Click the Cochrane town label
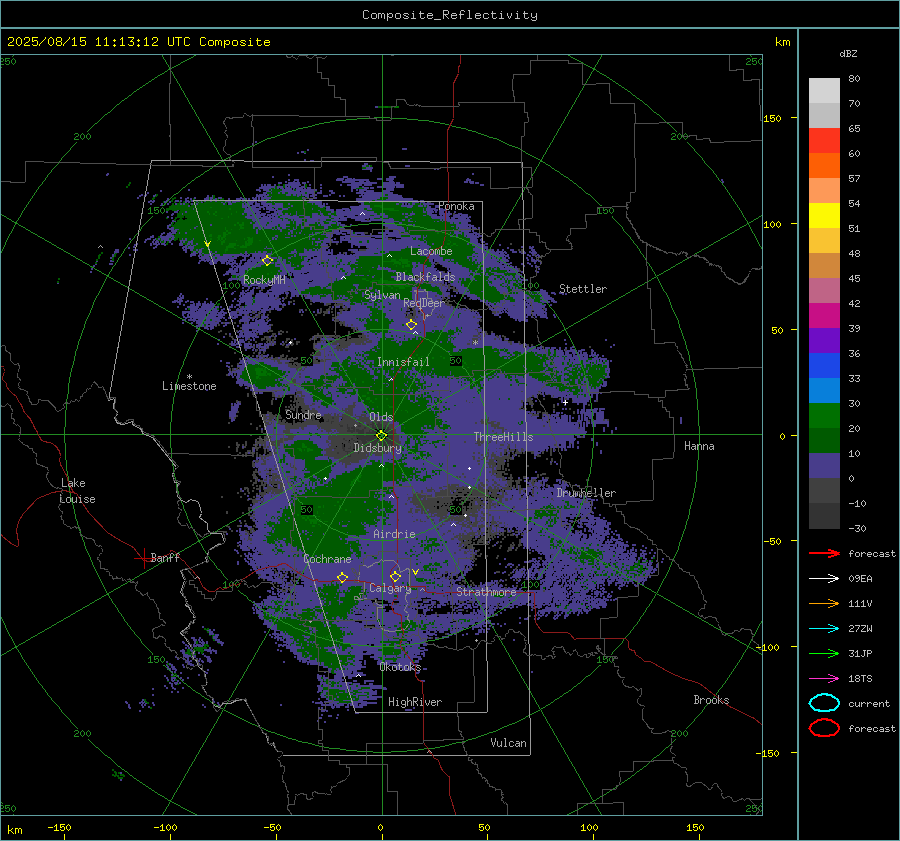The height and width of the screenshot is (841, 900). pyautogui.click(x=327, y=559)
